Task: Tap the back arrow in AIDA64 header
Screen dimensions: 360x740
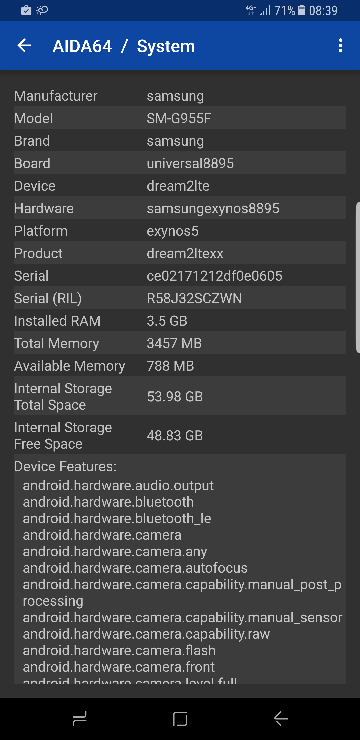Action: [x=24, y=46]
